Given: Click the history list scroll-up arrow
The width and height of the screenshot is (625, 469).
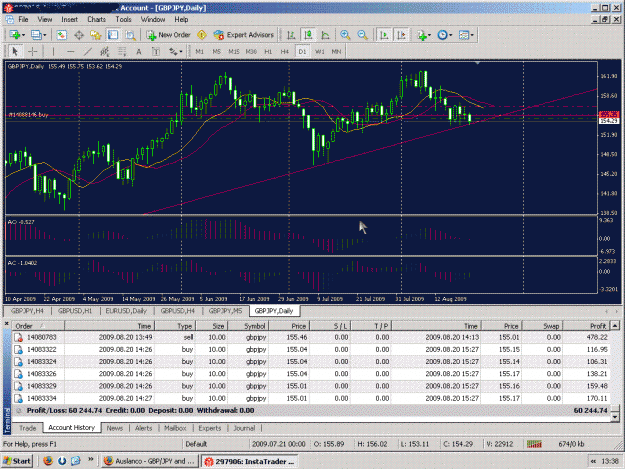Looking at the screenshot, I should [x=615, y=326].
